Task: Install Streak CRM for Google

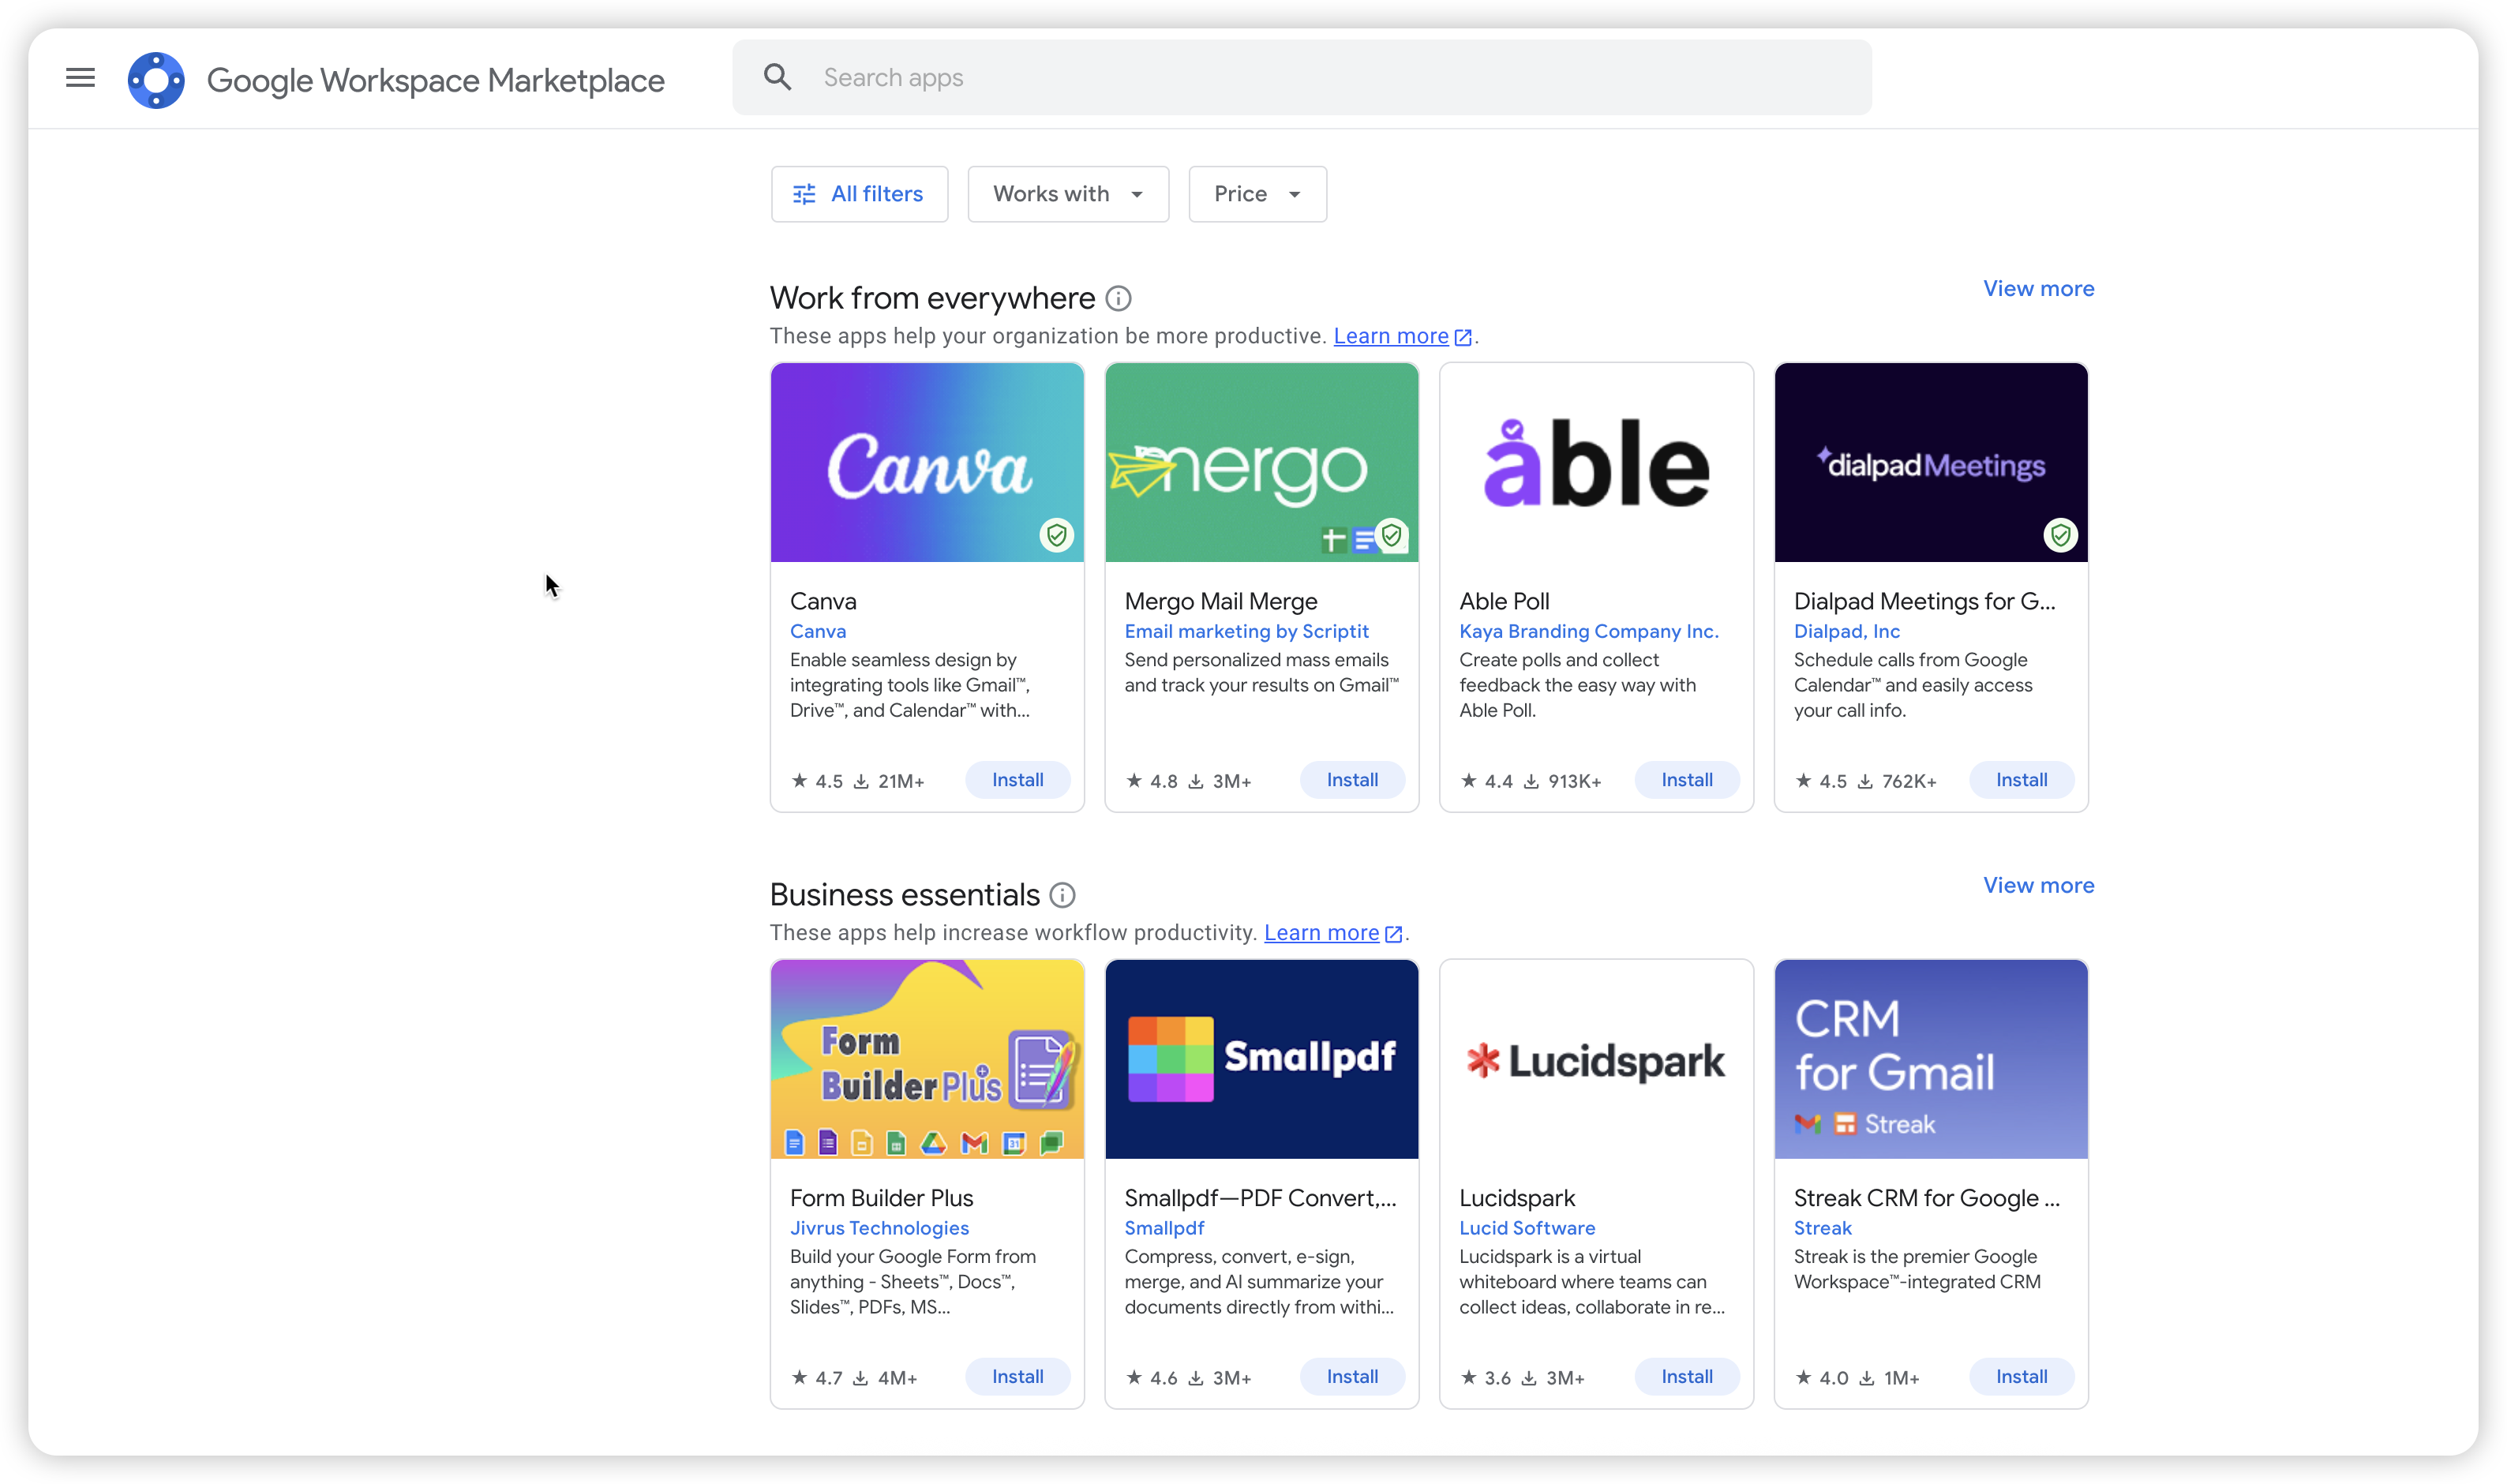Action: tap(2021, 1377)
